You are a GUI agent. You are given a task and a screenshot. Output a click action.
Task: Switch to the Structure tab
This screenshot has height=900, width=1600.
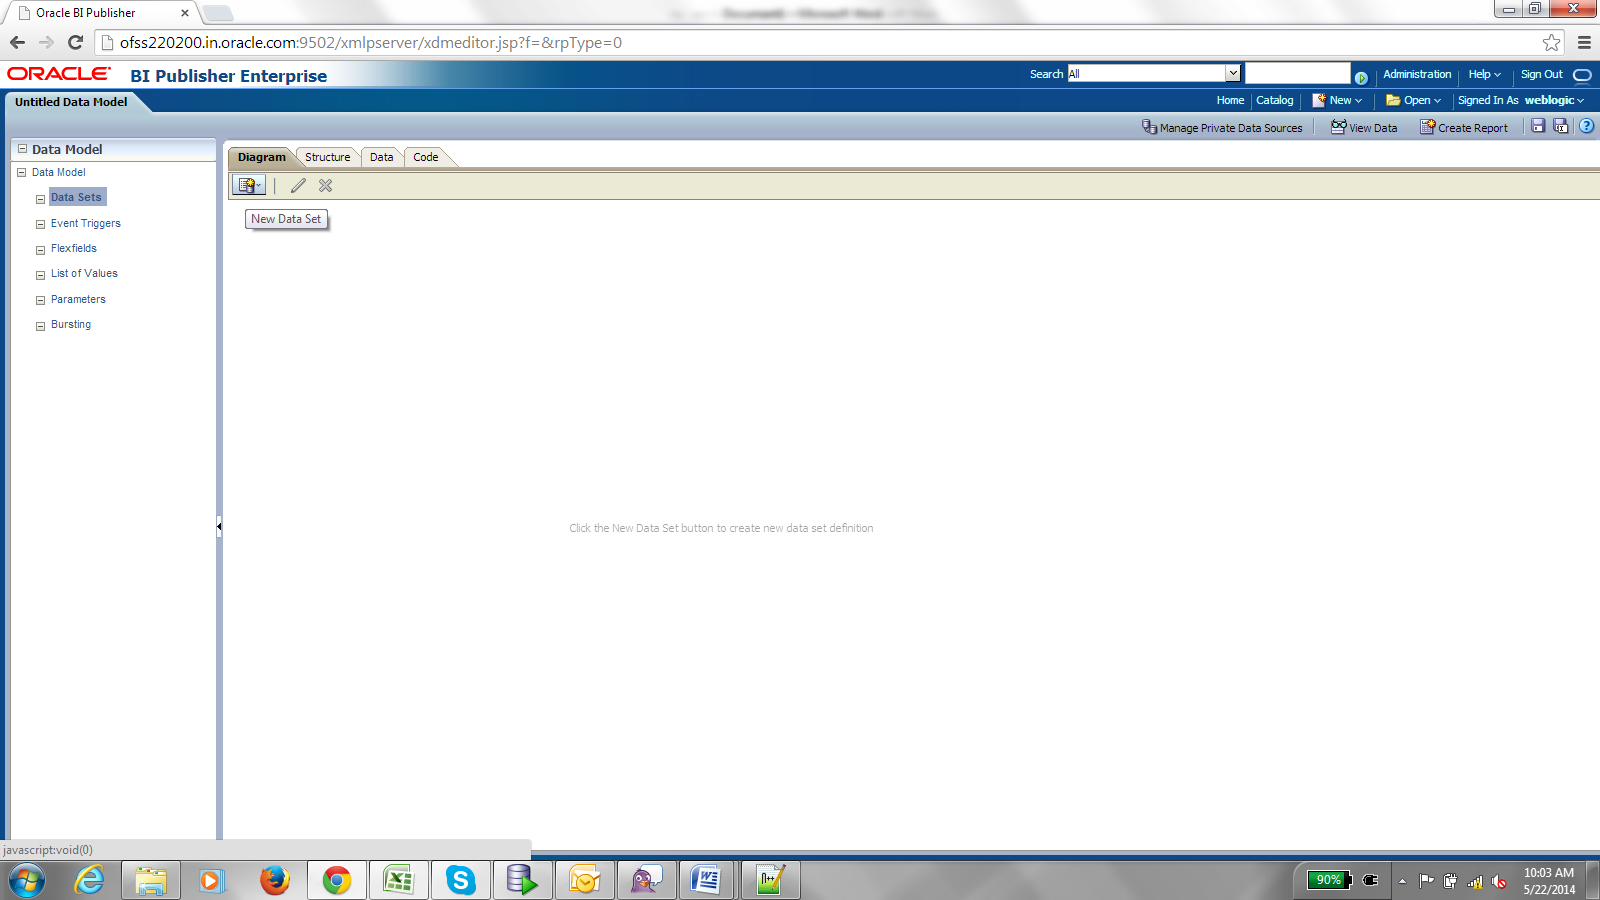tap(327, 157)
